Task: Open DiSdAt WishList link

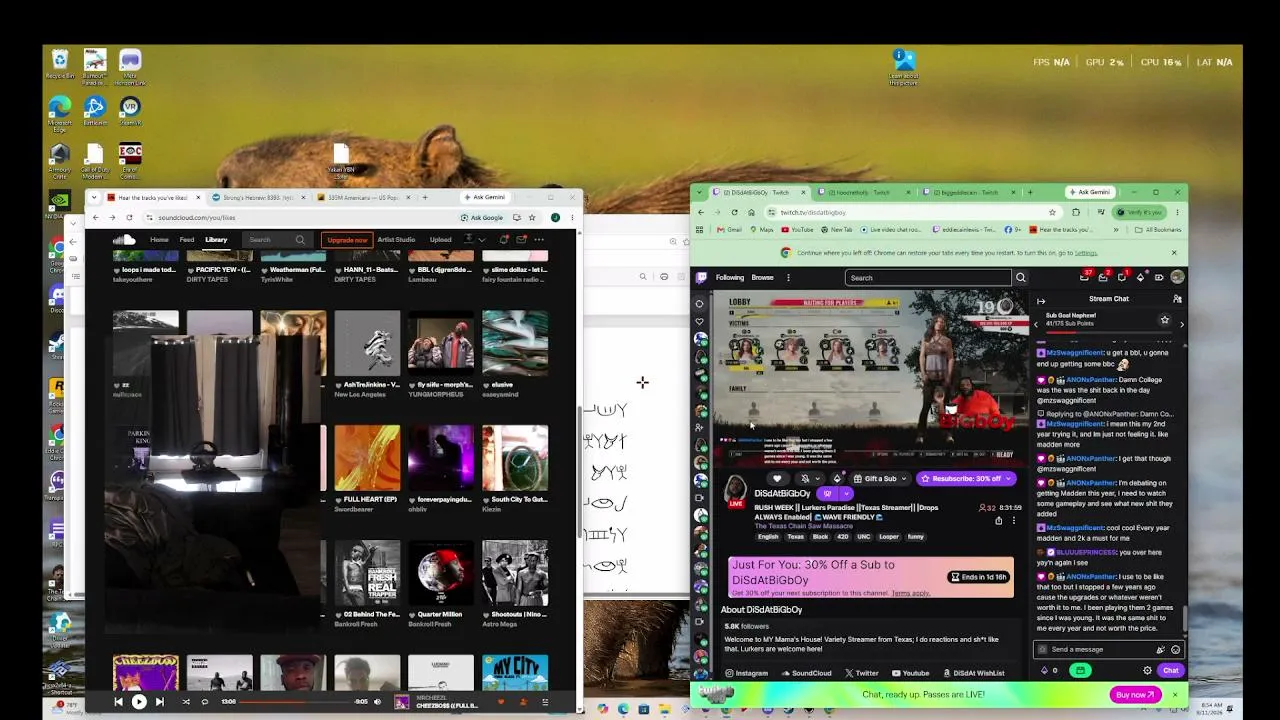Action: click(x=973, y=673)
